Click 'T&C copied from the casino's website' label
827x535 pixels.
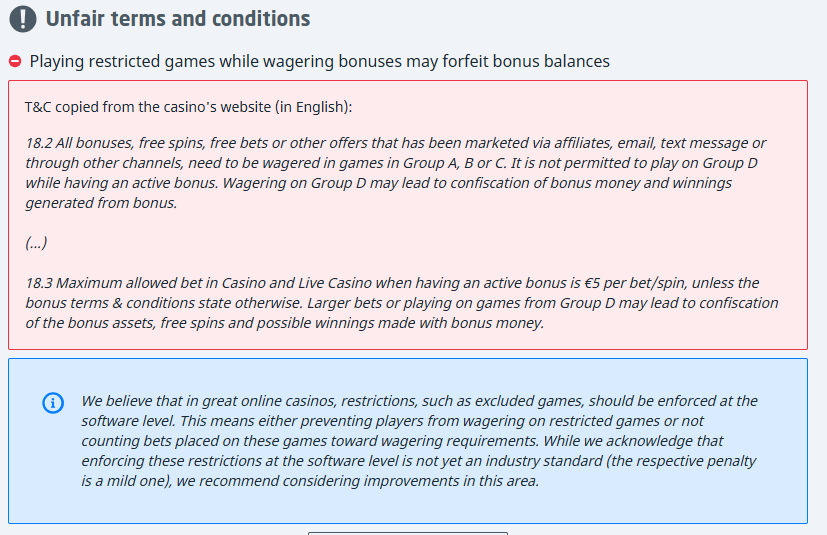[188, 107]
